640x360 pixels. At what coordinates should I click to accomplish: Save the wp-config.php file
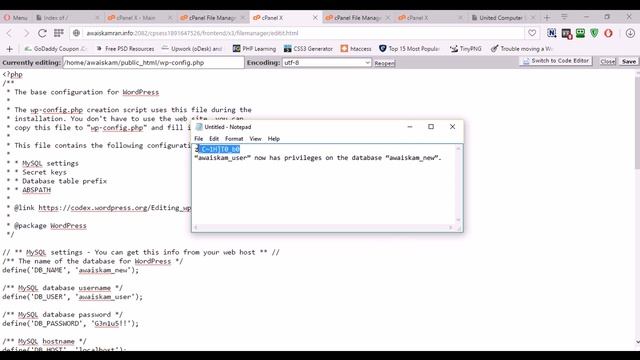(629, 61)
